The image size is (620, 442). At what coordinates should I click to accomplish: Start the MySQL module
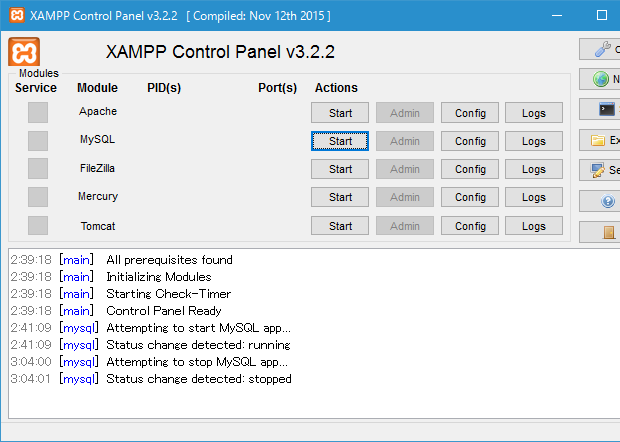click(340, 141)
